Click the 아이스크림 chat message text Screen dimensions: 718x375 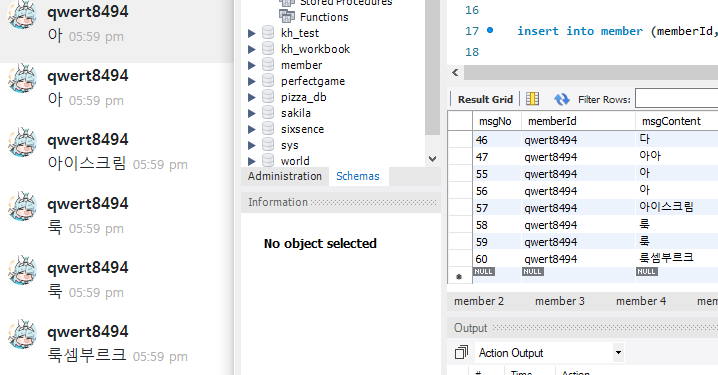tap(87, 163)
